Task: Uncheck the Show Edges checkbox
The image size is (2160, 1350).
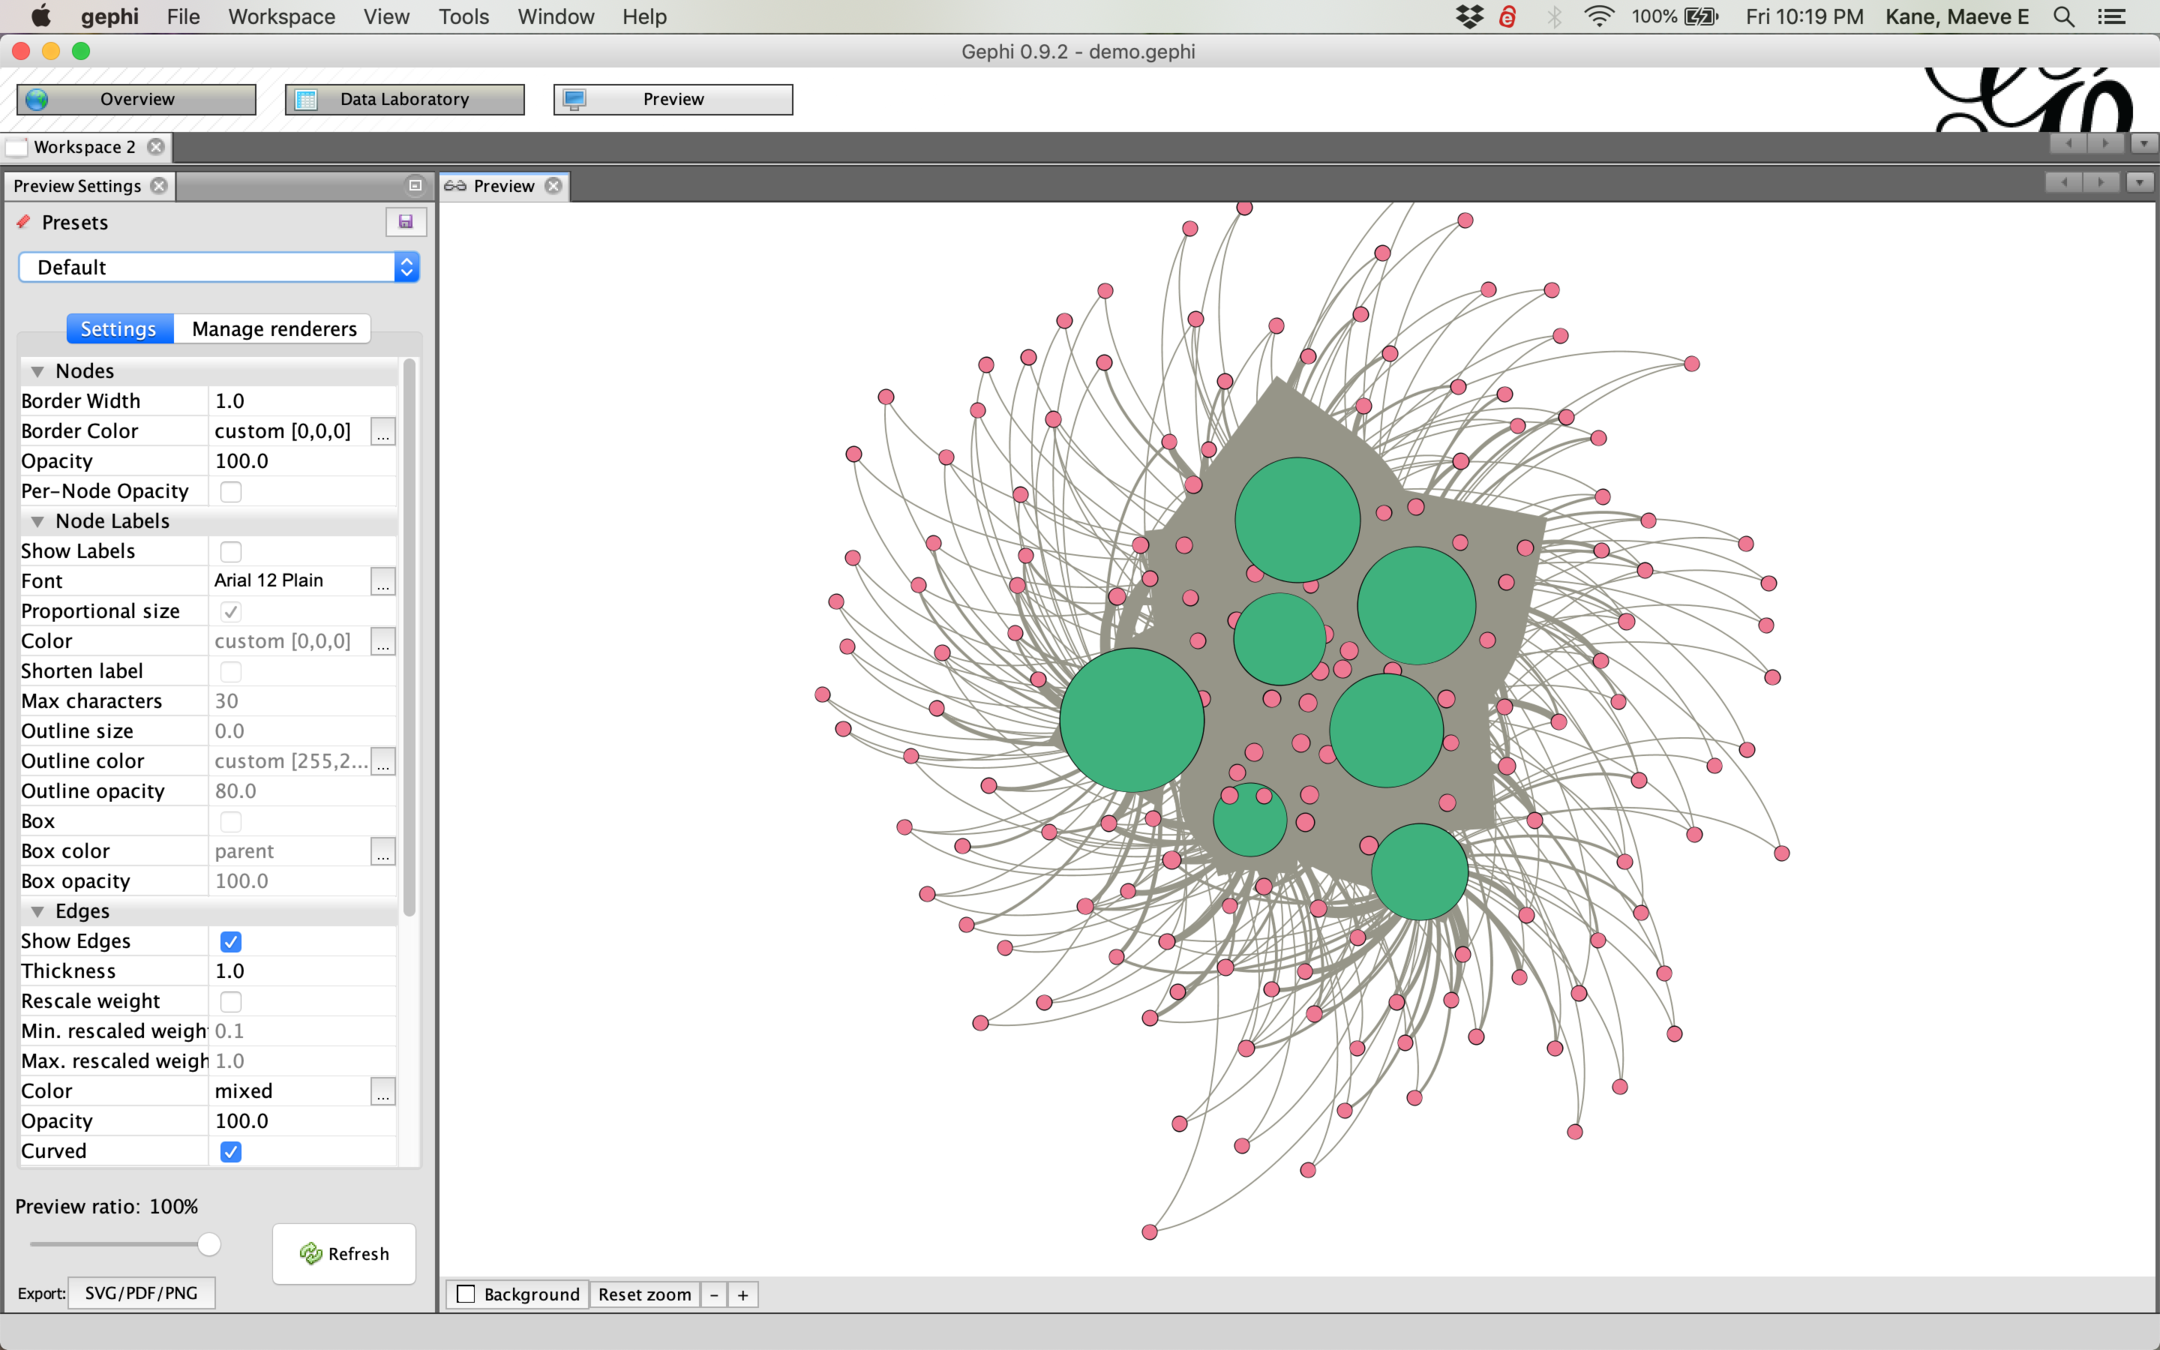Action: click(231, 941)
